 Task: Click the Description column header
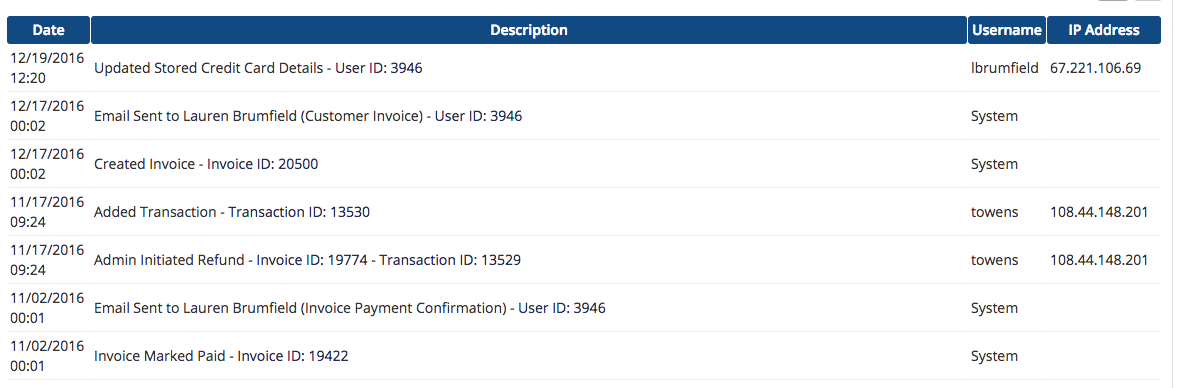[x=528, y=30]
